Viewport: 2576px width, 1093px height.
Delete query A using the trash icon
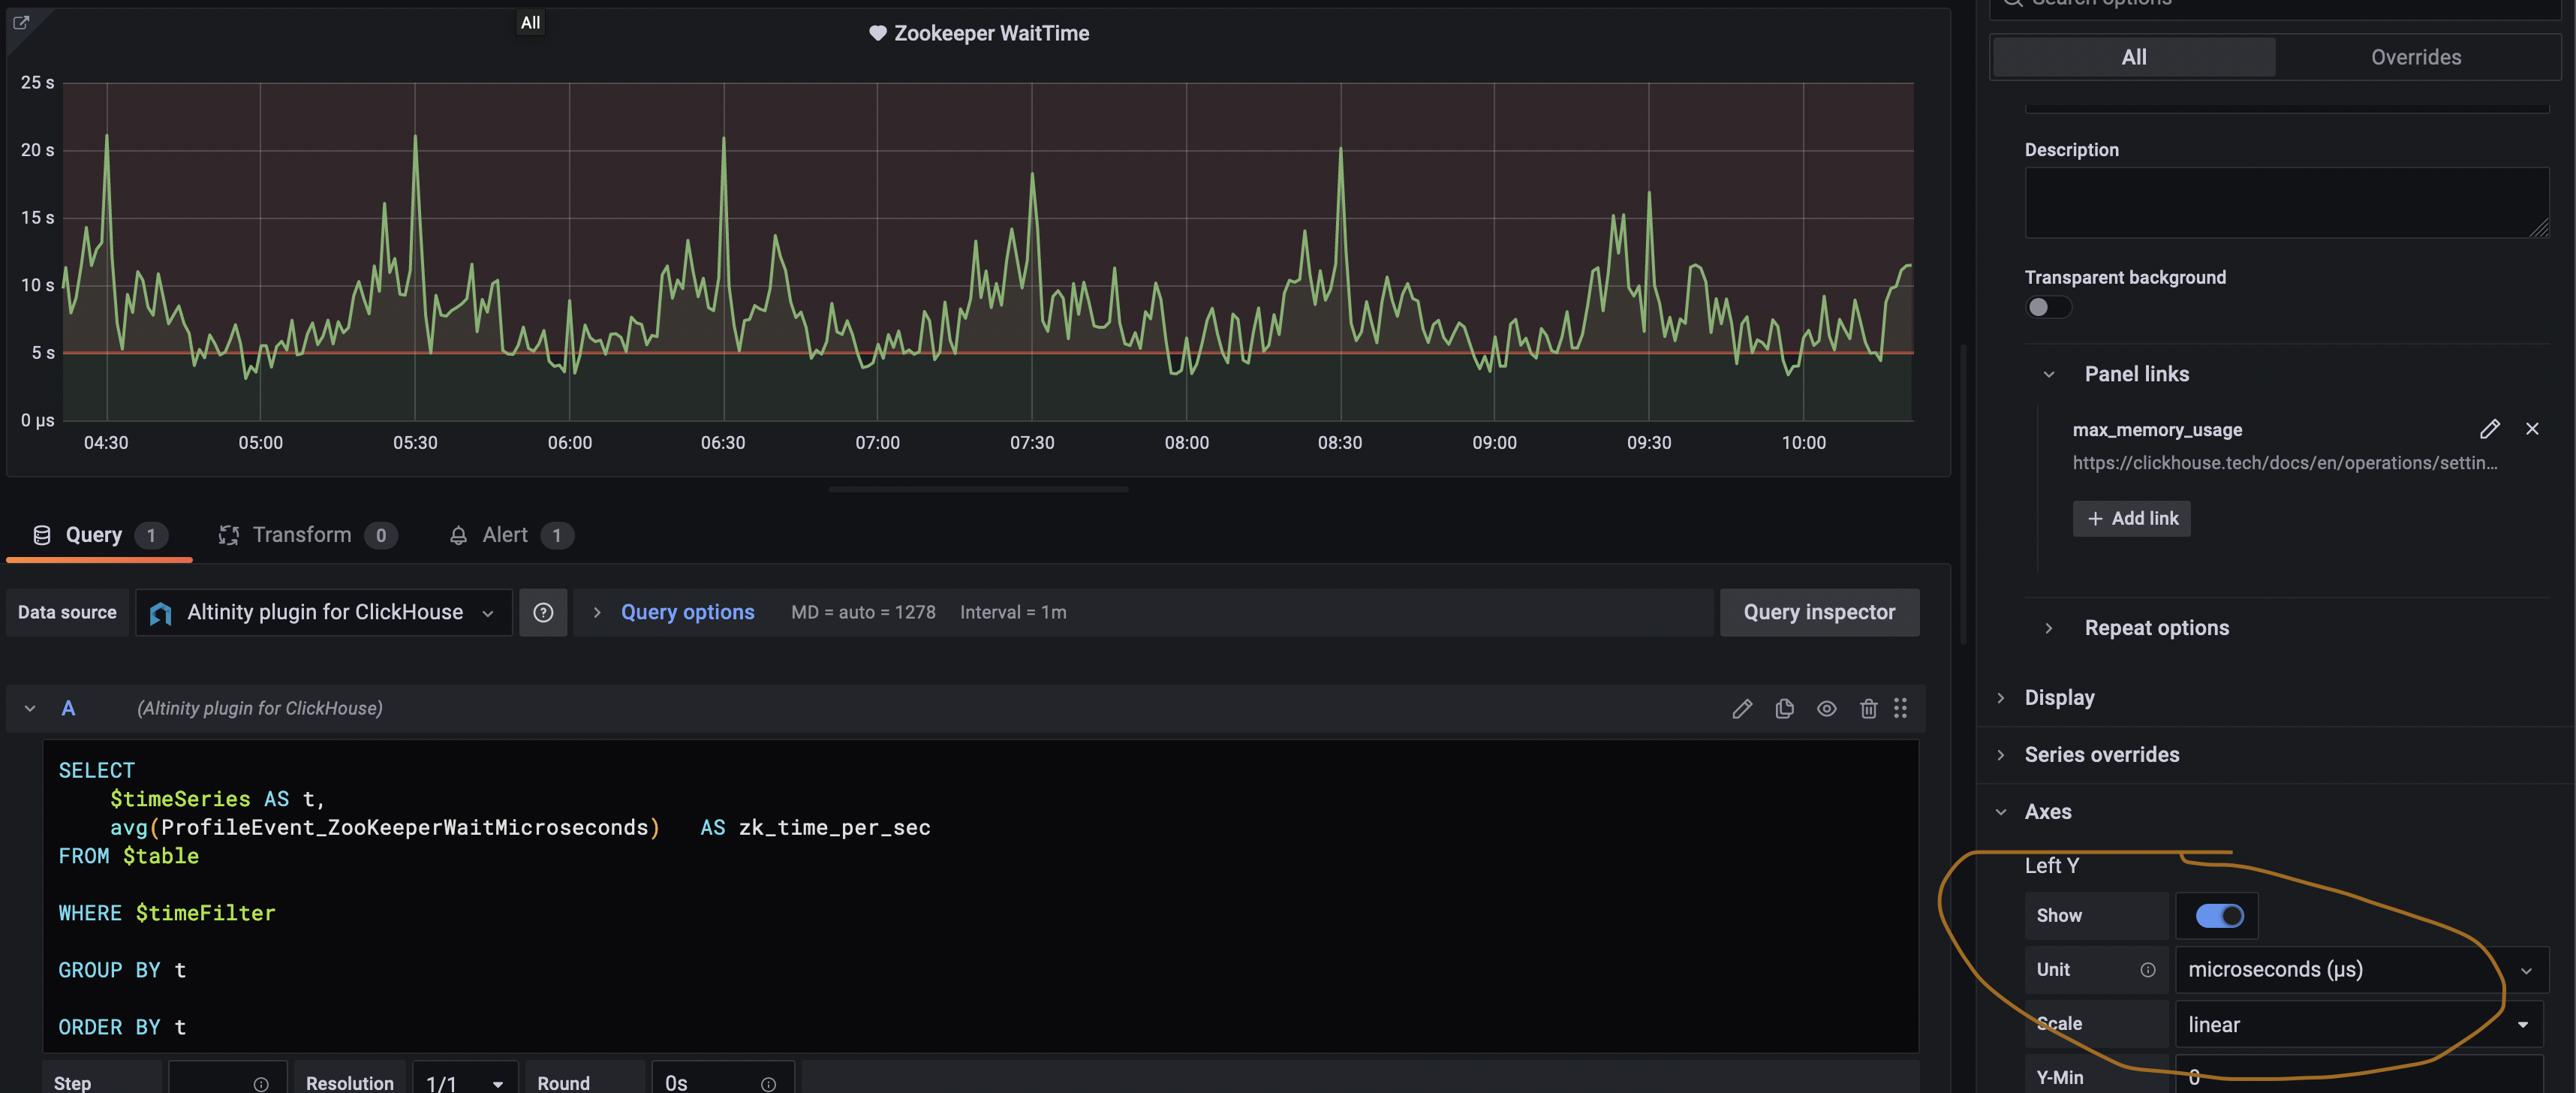click(1868, 709)
